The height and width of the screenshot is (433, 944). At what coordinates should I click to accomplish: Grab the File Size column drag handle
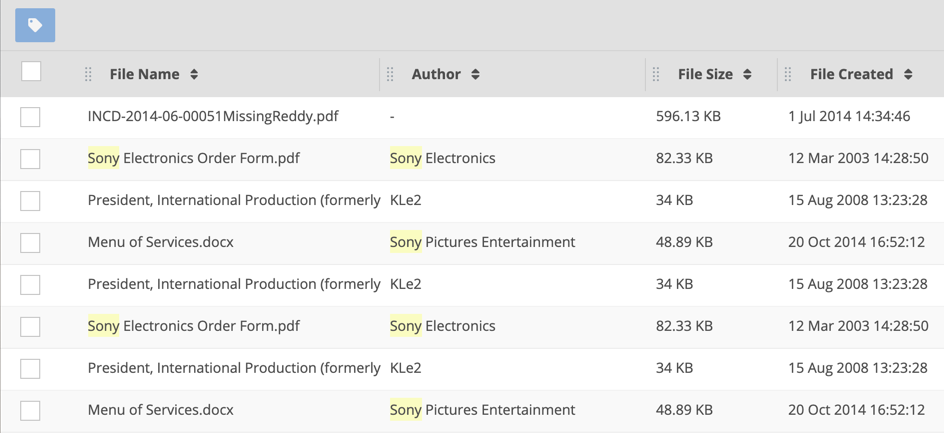(x=656, y=75)
